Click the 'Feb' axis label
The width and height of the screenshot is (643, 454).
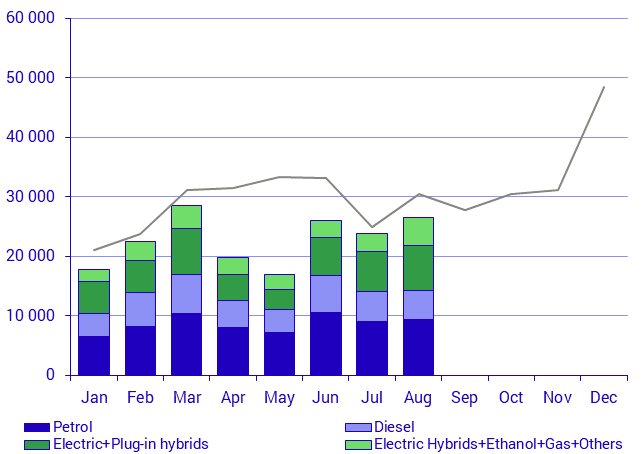[140, 397]
